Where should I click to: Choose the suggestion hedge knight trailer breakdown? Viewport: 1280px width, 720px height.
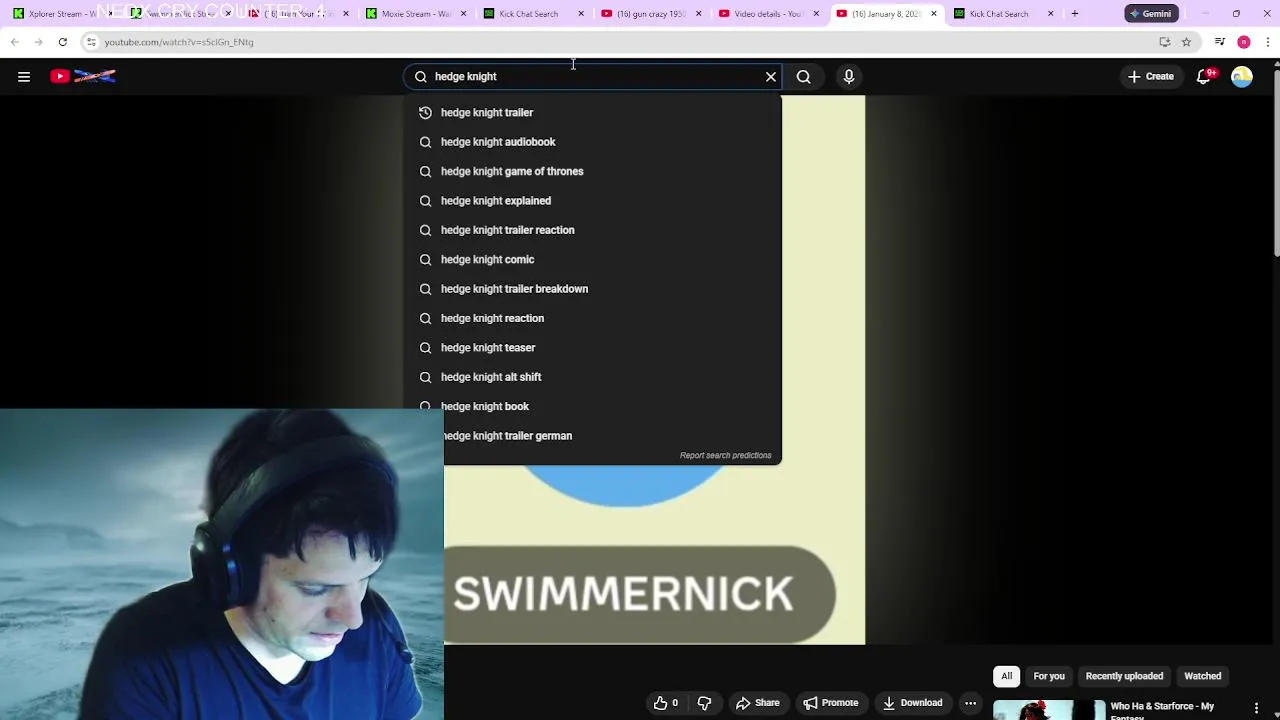click(592, 289)
